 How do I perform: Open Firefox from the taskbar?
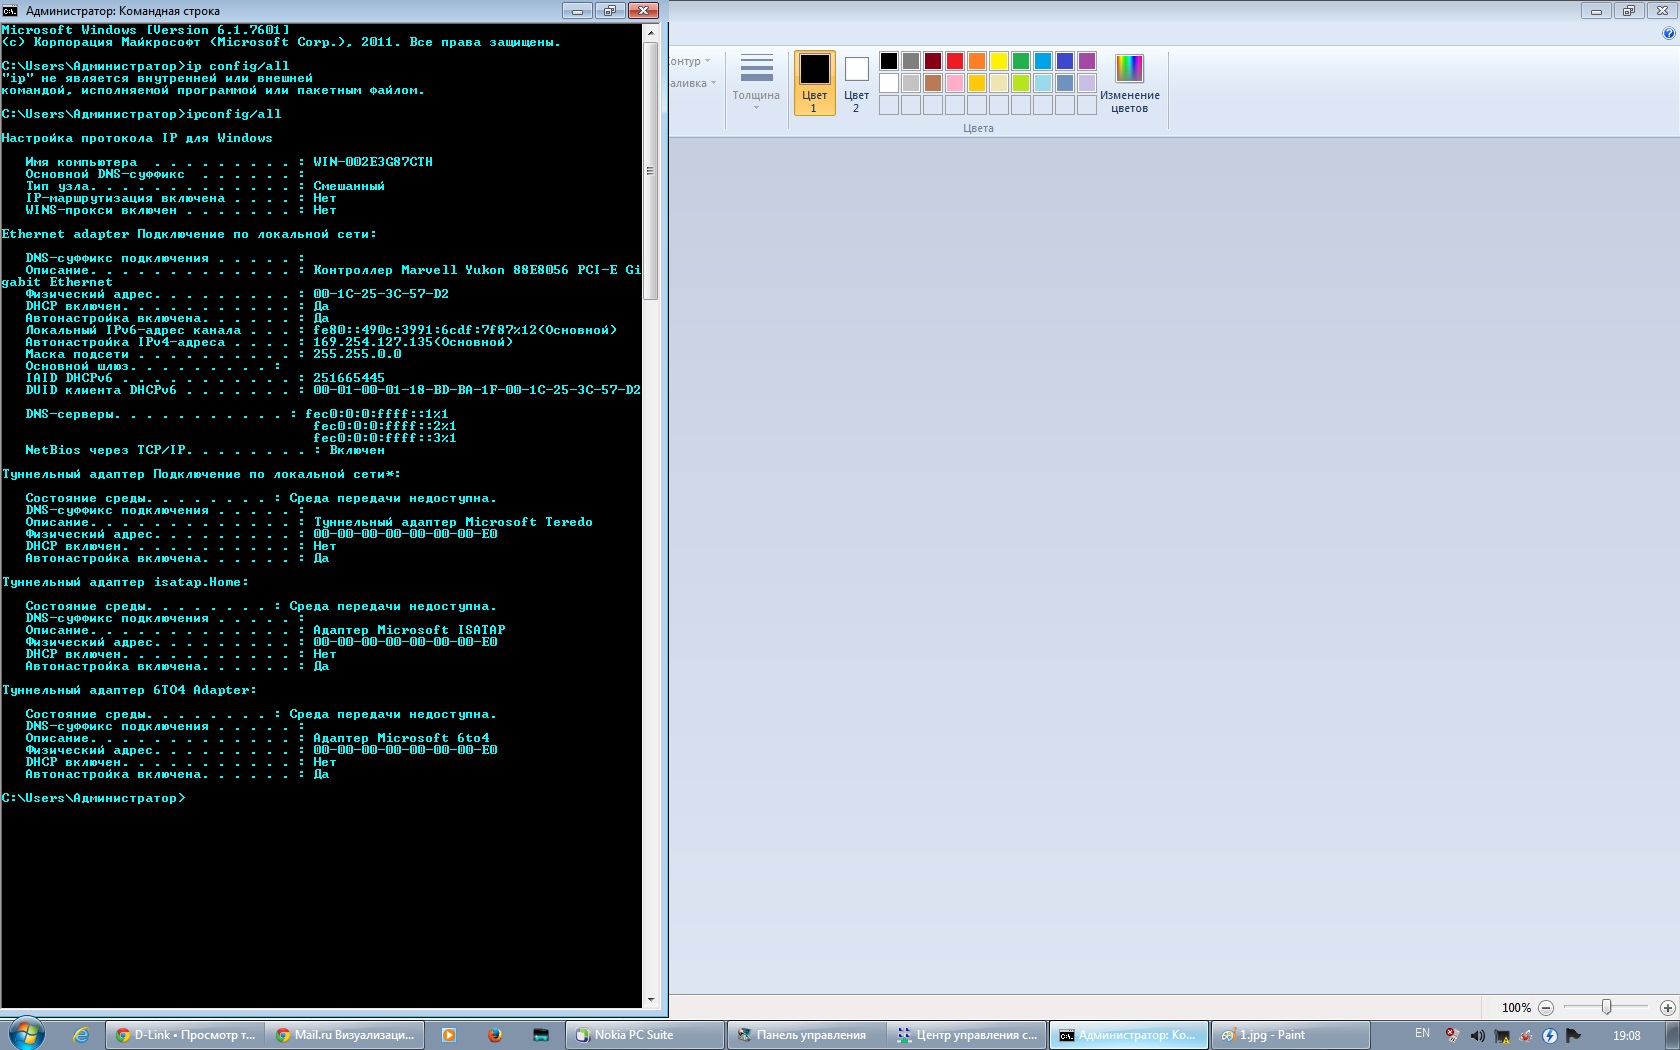pyautogui.click(x=495, y=1035)
